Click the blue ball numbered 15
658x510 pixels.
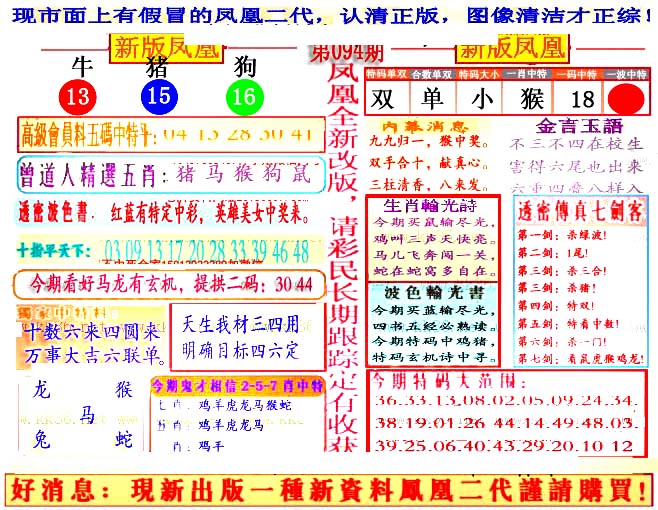pos(159,96)
